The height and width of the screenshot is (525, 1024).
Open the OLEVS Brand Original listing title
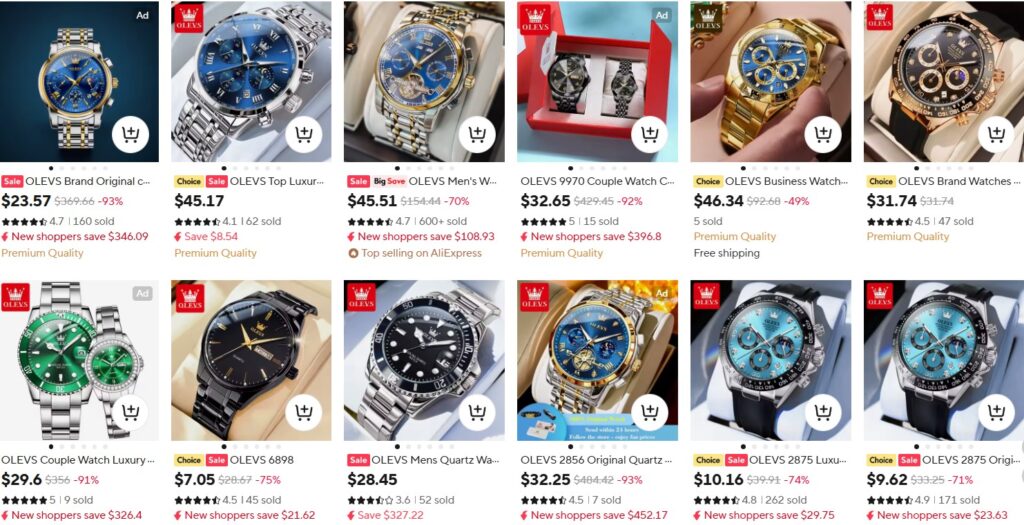[88, 182]
